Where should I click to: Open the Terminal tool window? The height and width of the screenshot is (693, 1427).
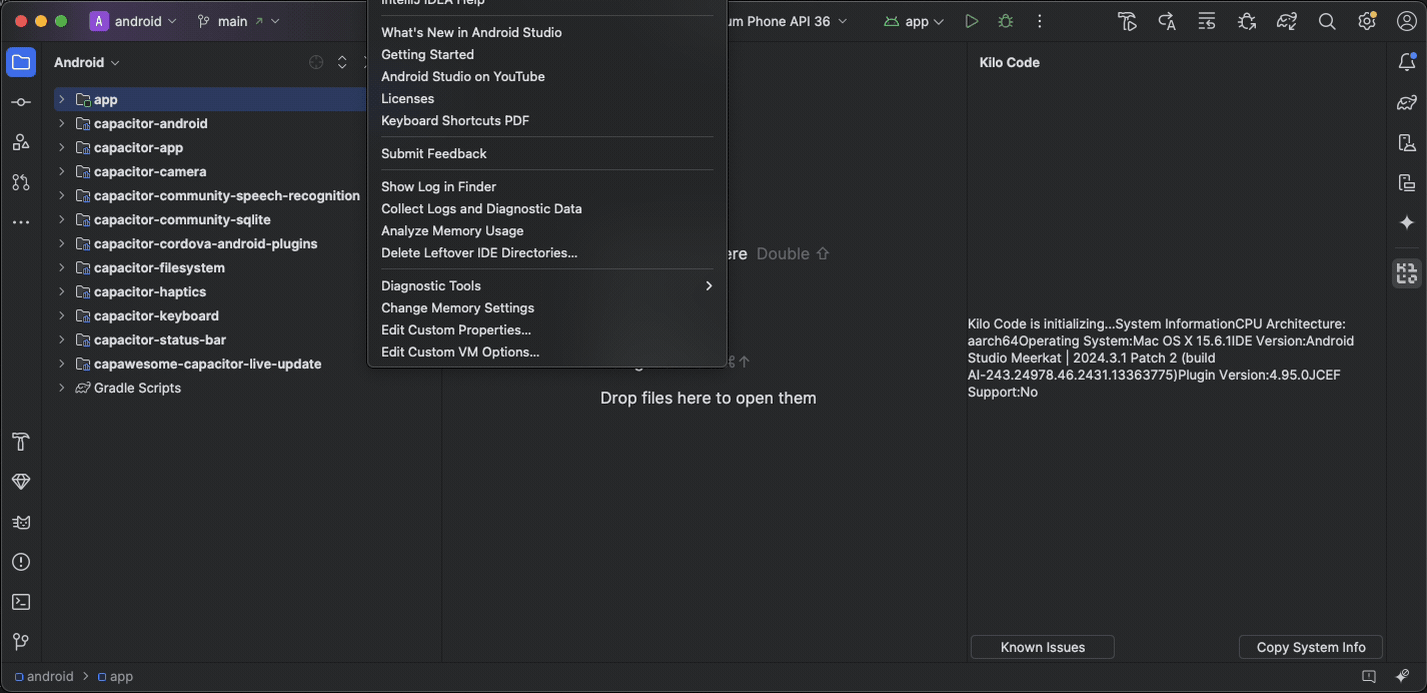click(21, 602)
